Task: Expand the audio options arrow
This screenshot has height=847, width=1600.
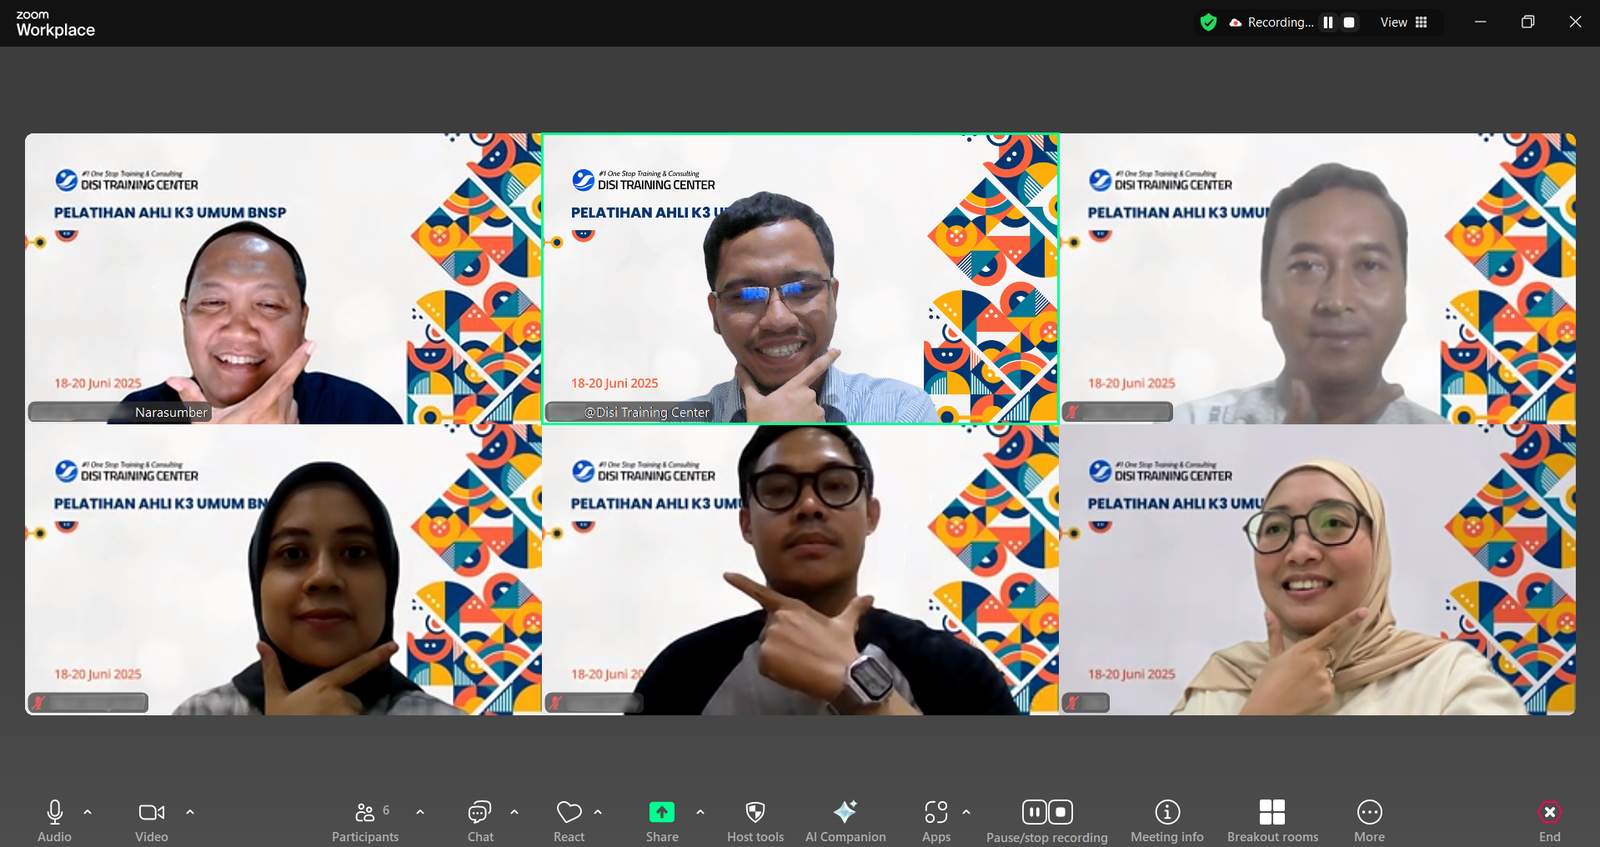Action: (88, 812)
